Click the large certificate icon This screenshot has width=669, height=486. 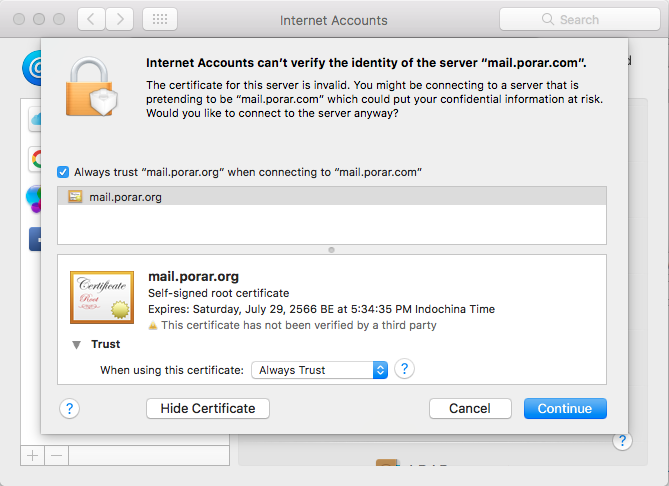point(102,297)
